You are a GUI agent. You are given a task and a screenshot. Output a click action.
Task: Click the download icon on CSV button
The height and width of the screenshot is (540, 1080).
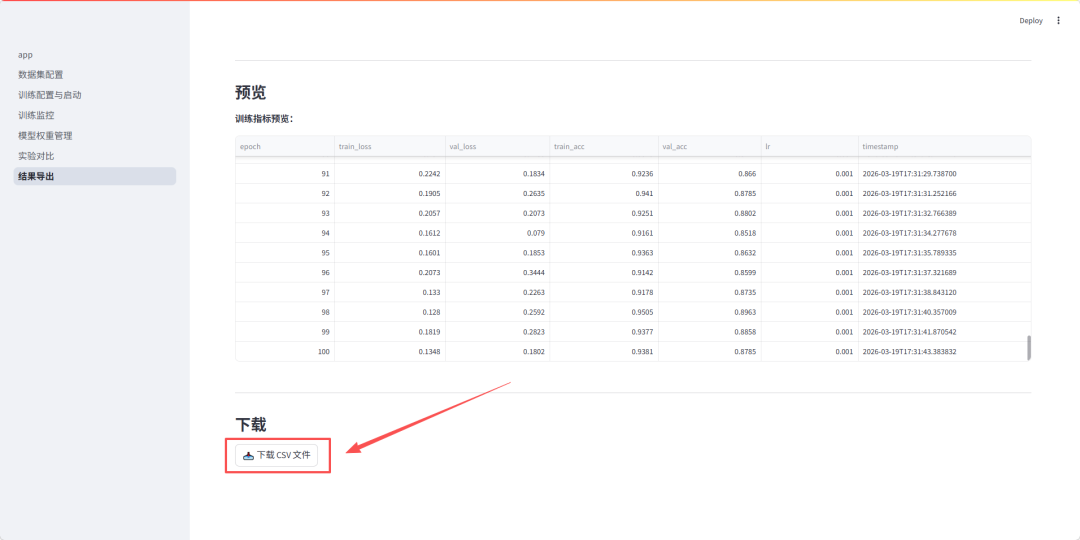coord(249,455)
